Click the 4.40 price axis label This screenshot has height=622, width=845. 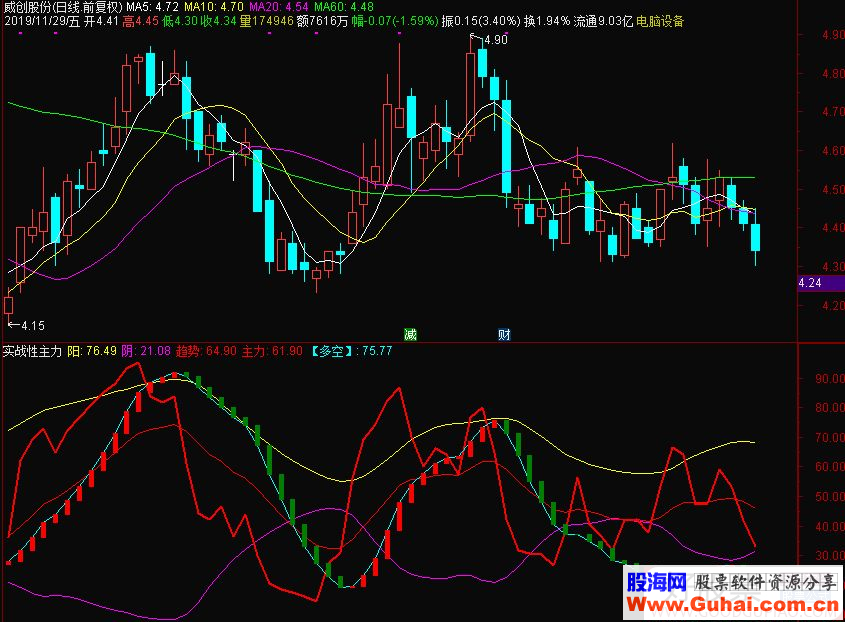pyautogui.click(x=833, y=228)
